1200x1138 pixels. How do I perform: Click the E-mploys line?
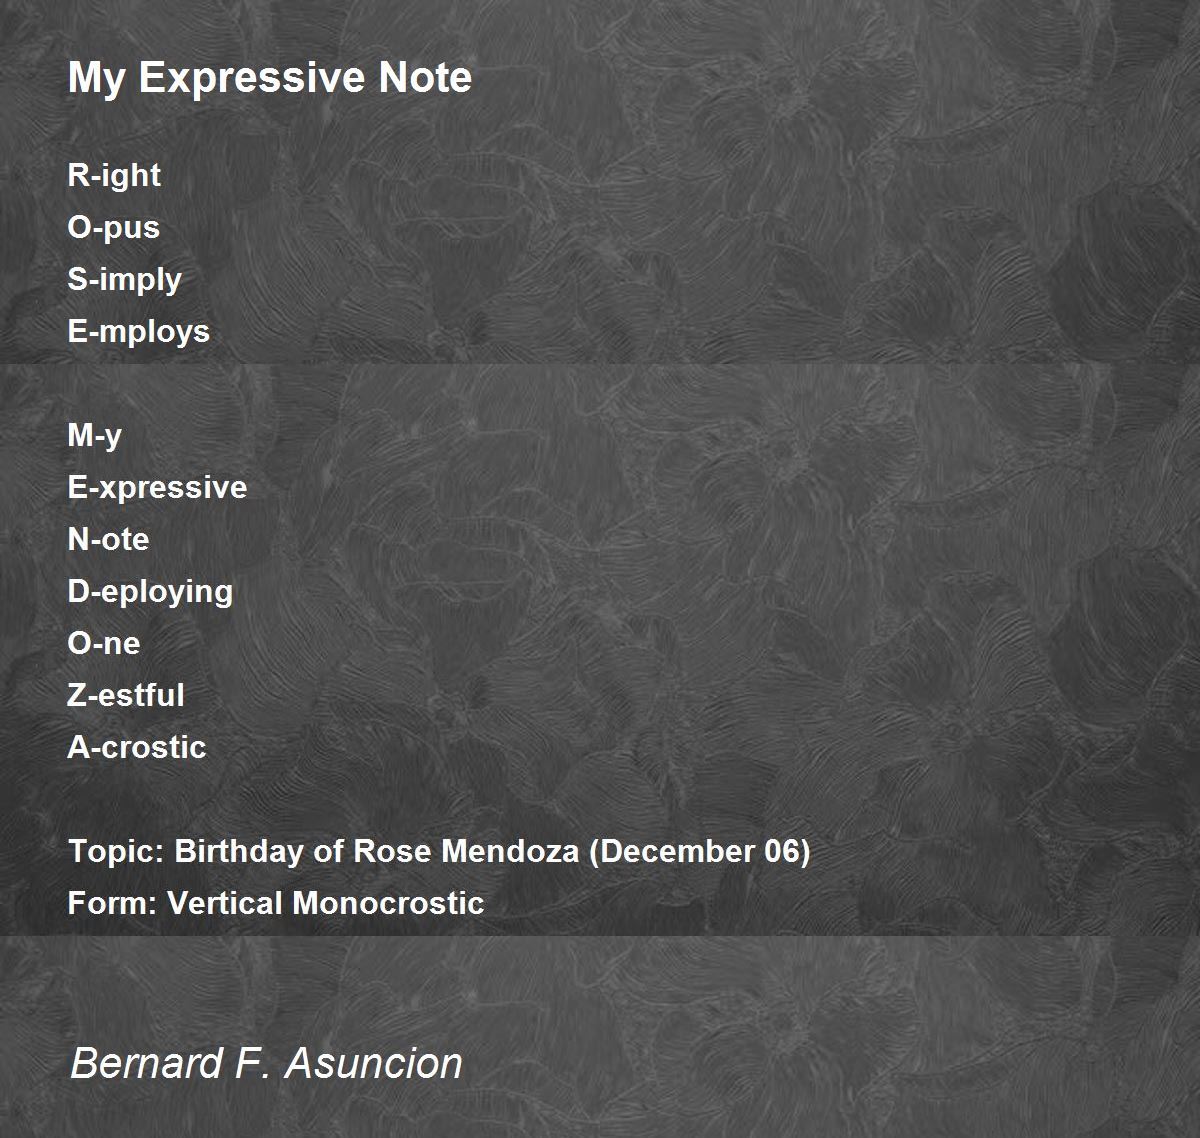pyautogui.click(x=139, y=331)
